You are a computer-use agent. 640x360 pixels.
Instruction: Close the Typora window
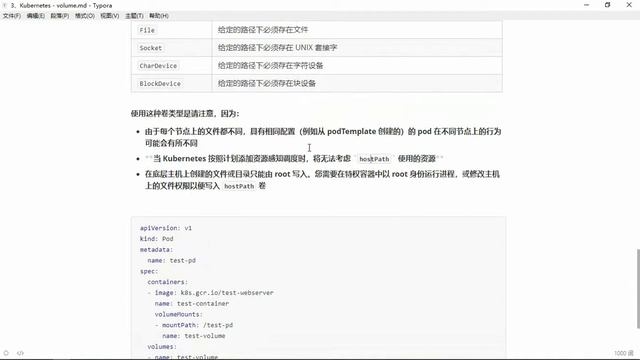(629, 5)
